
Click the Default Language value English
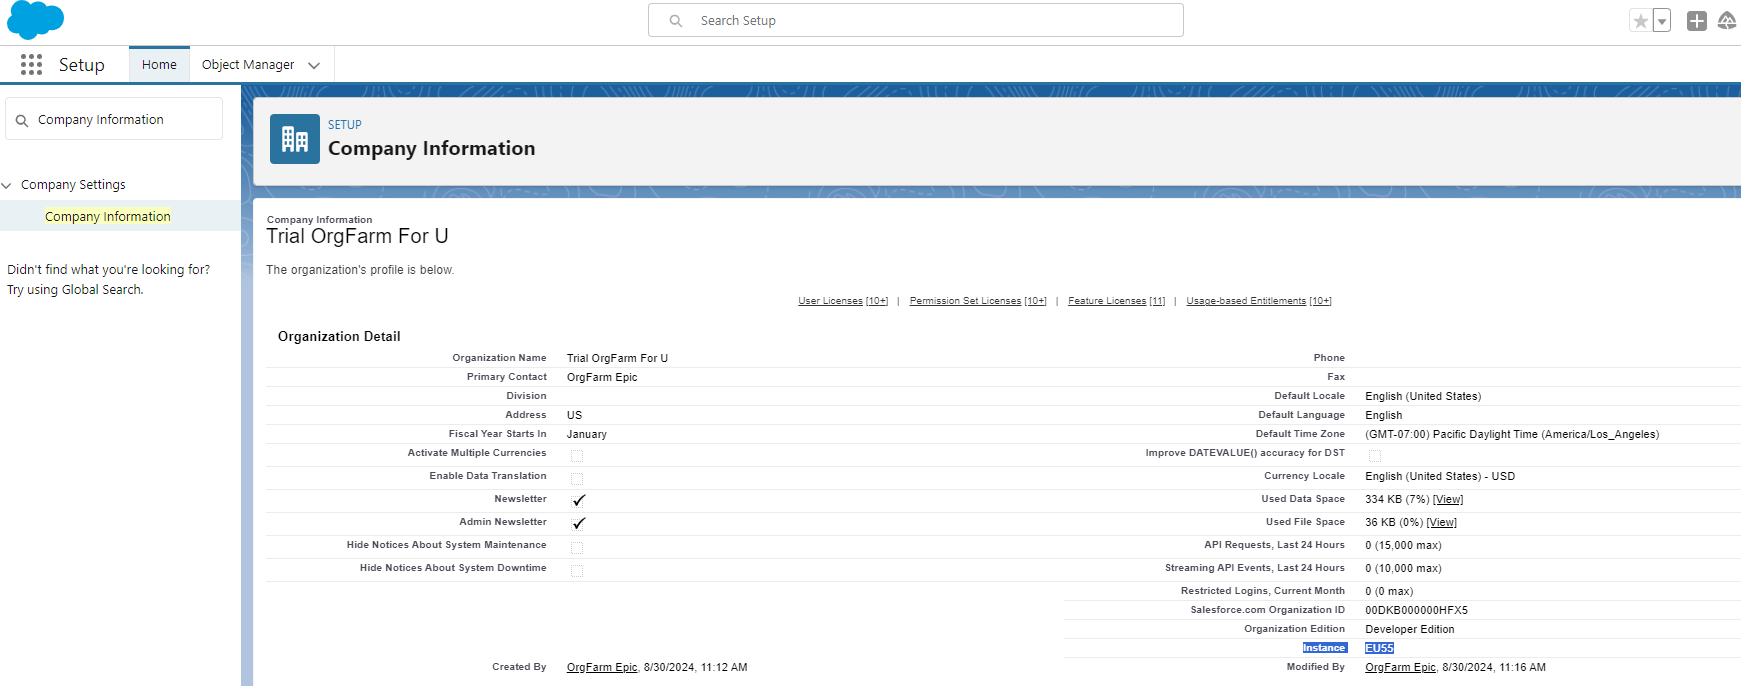click(1384, 415)
